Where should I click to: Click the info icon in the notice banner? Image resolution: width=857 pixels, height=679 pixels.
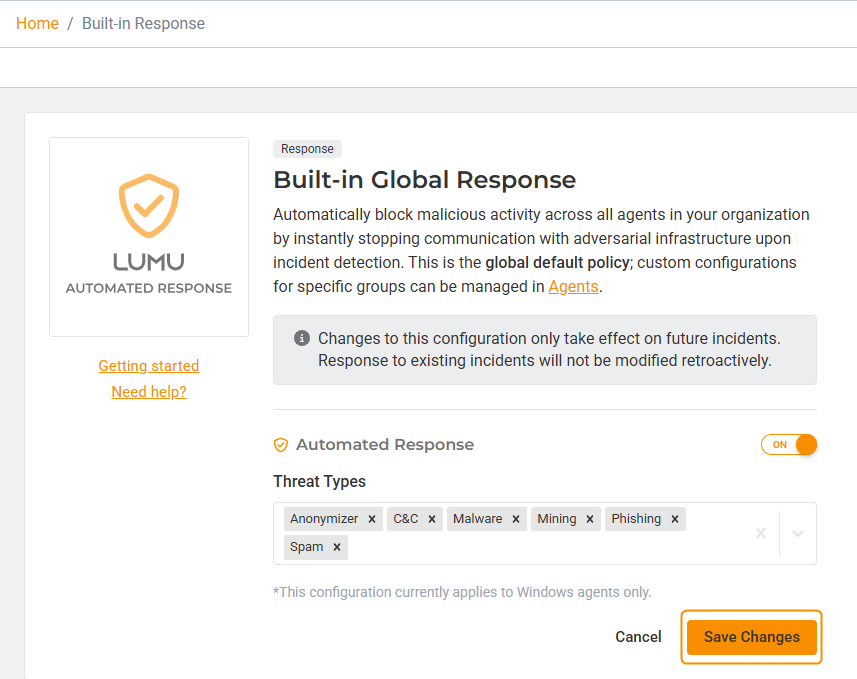pyautogui.click(x=302, y=339)
